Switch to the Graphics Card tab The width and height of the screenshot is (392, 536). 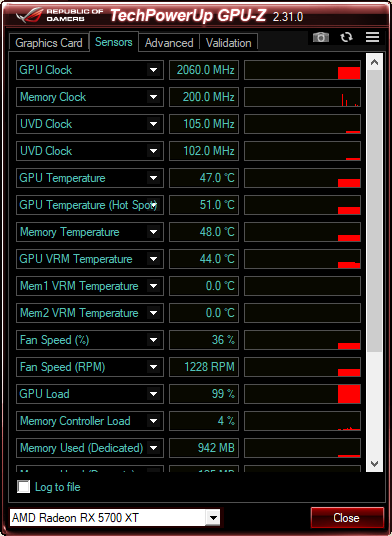coord(49,43)
